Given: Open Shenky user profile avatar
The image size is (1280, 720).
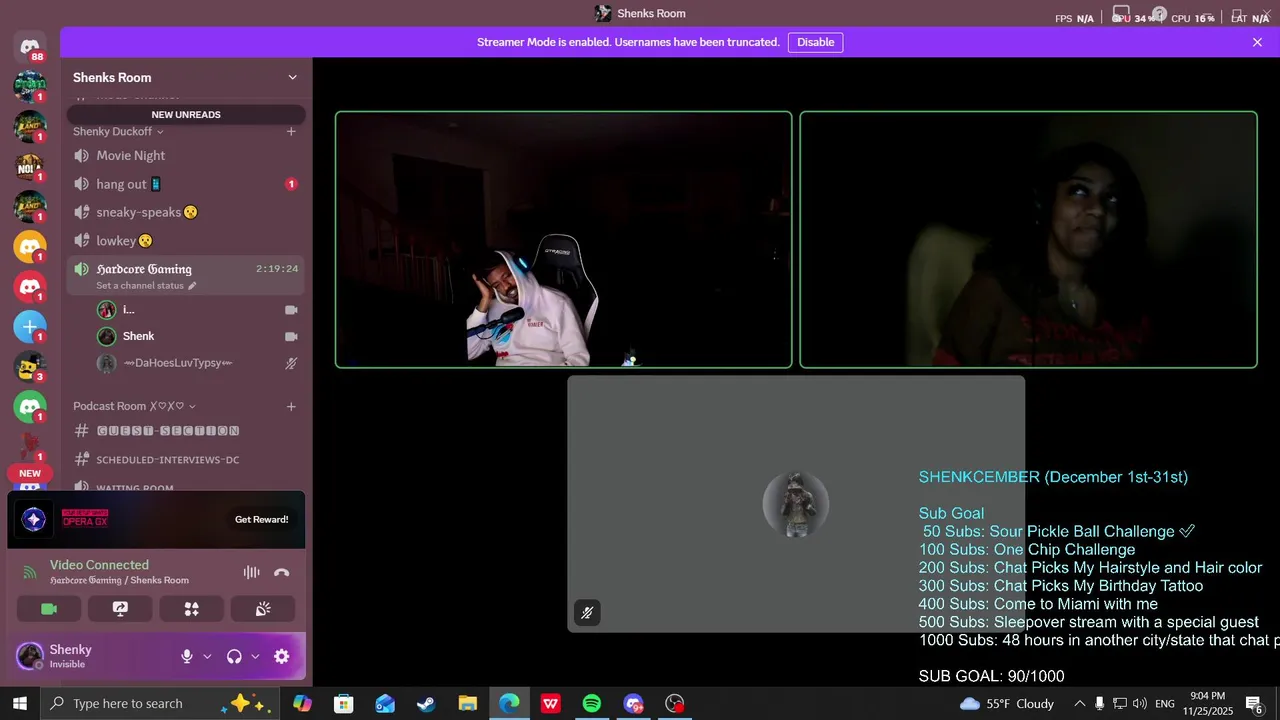Looking at the screenshot, I should [x=30, y=656].
